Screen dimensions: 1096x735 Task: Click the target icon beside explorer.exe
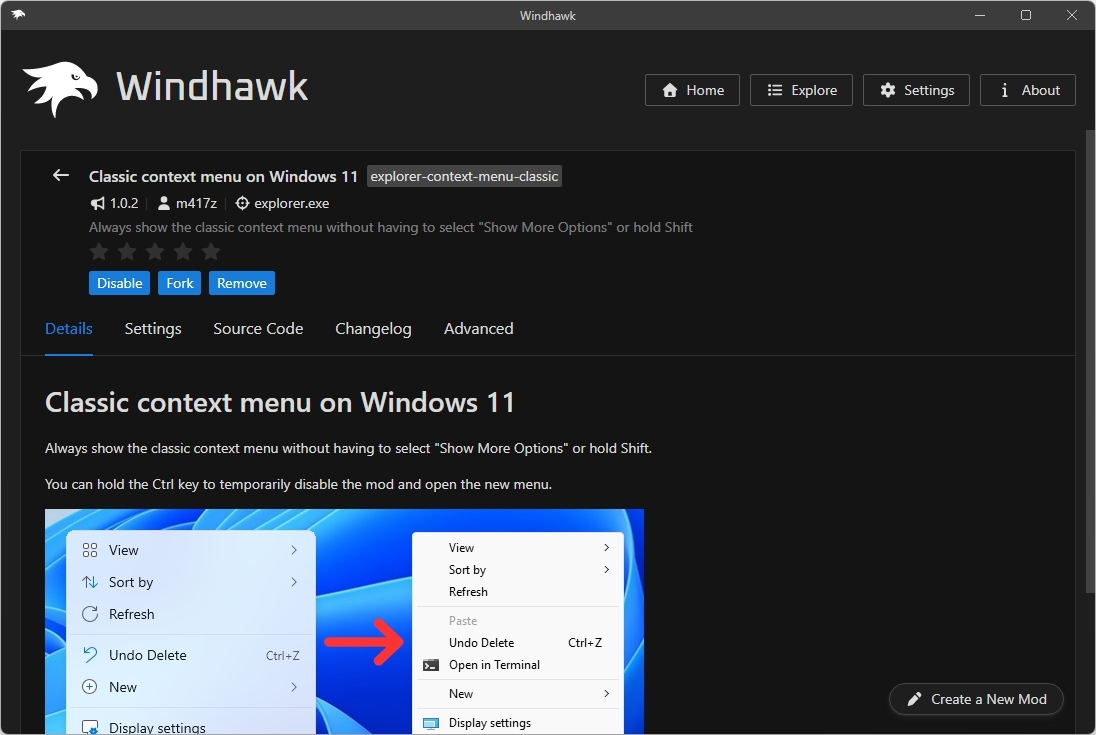241,203
